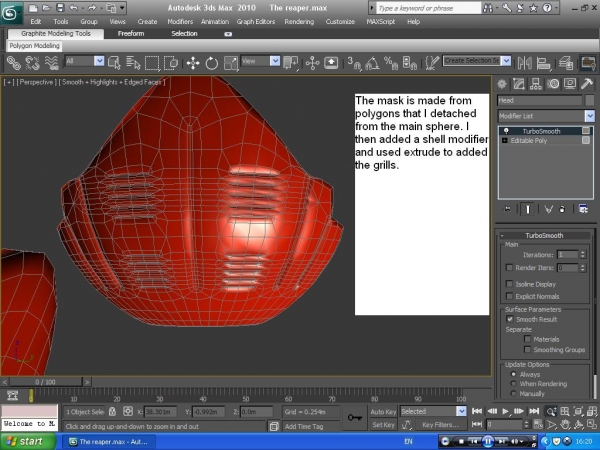600x450 pixels.
Task: Enable the 3D Snaps Toggle
Action: (x=354, y=63)
